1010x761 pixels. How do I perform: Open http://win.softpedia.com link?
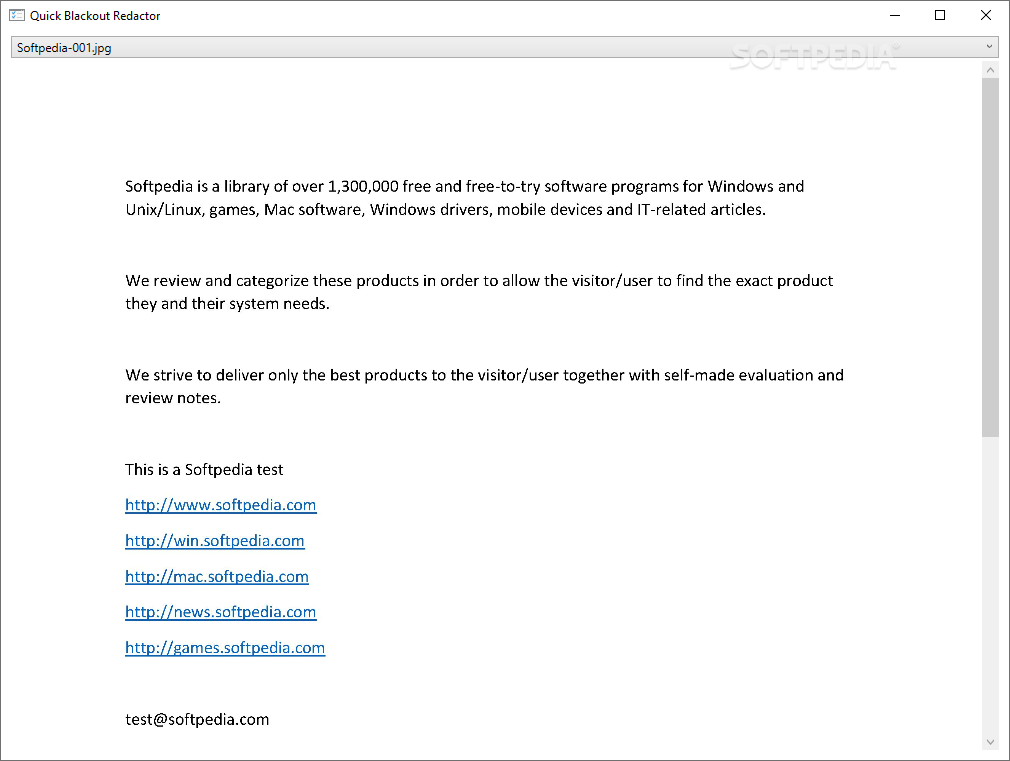pos(214,541)
